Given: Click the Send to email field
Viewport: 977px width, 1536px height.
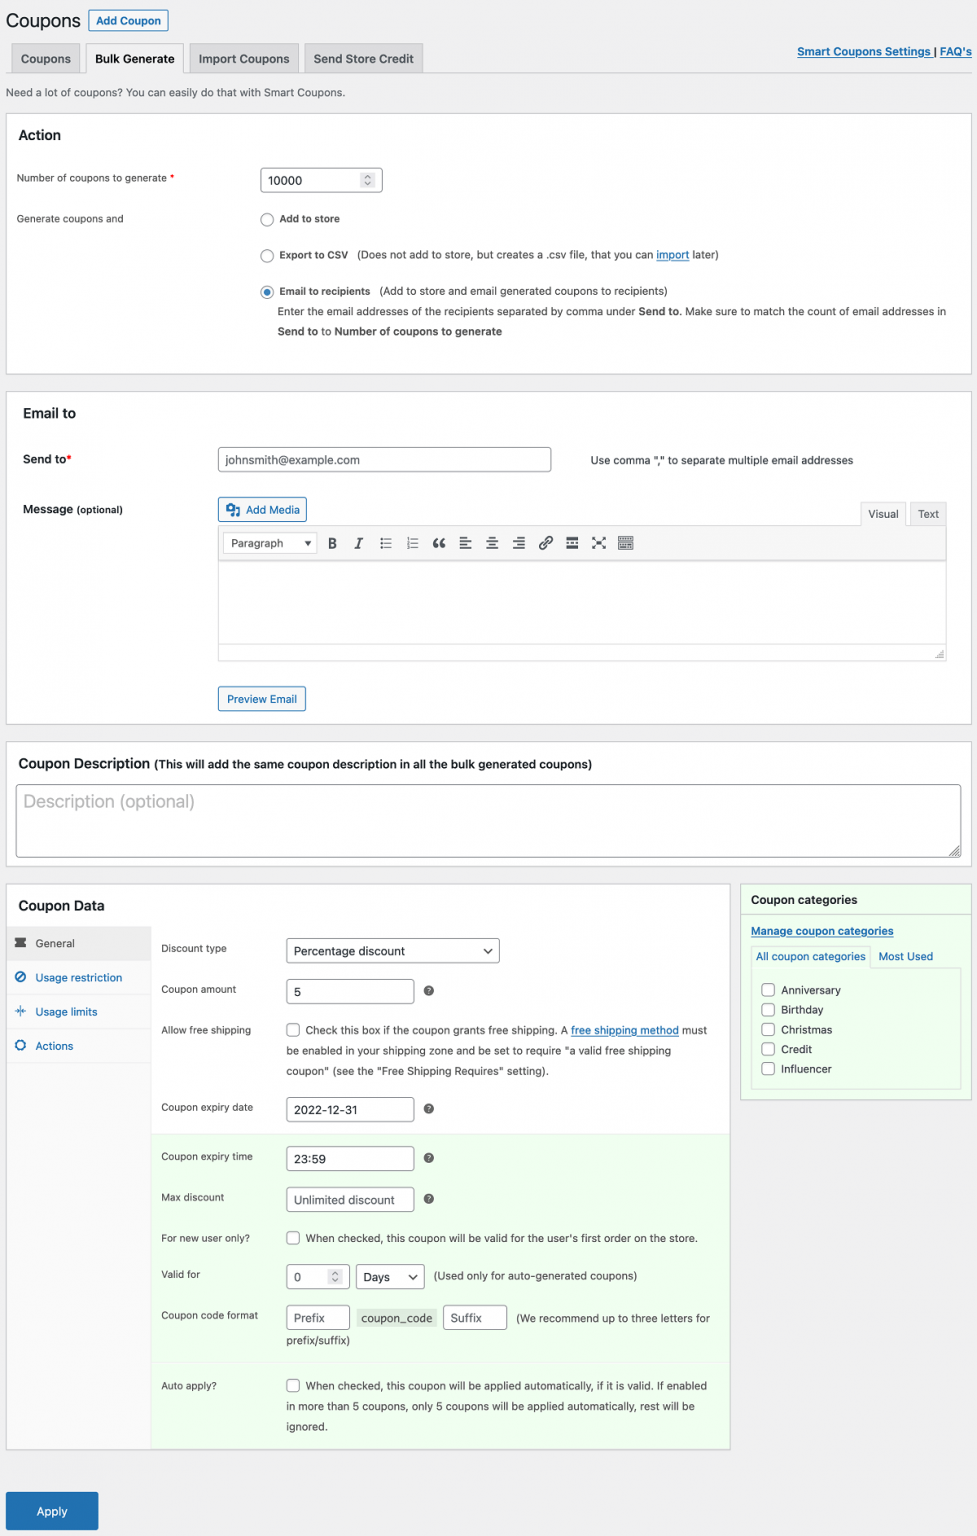Looking at the screenshot, I should (384, 460).
